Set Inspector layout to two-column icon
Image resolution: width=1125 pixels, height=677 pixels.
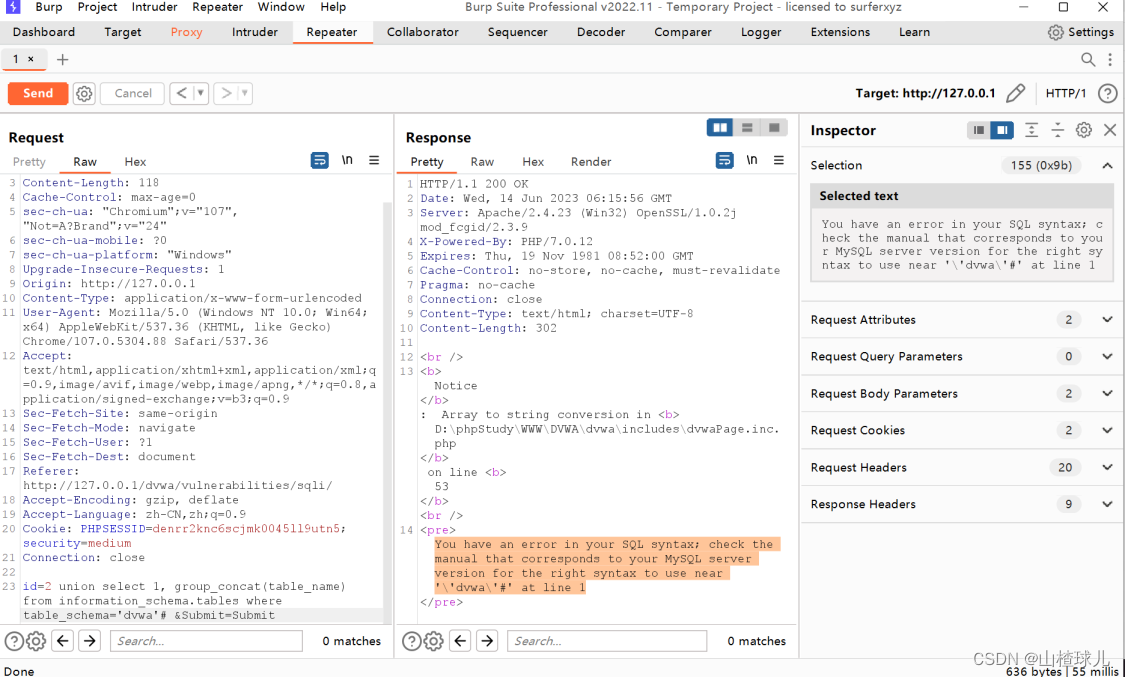coord(1002,131)
